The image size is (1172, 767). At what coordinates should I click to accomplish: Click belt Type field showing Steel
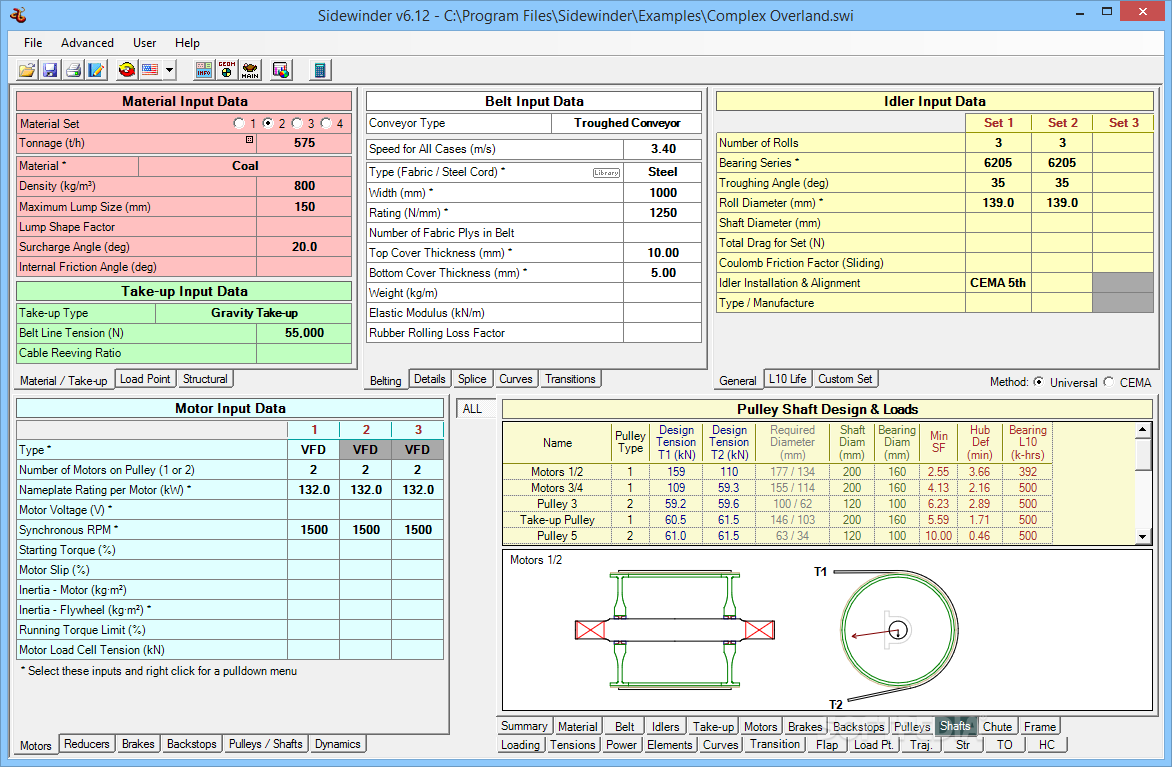pos(662,172)
